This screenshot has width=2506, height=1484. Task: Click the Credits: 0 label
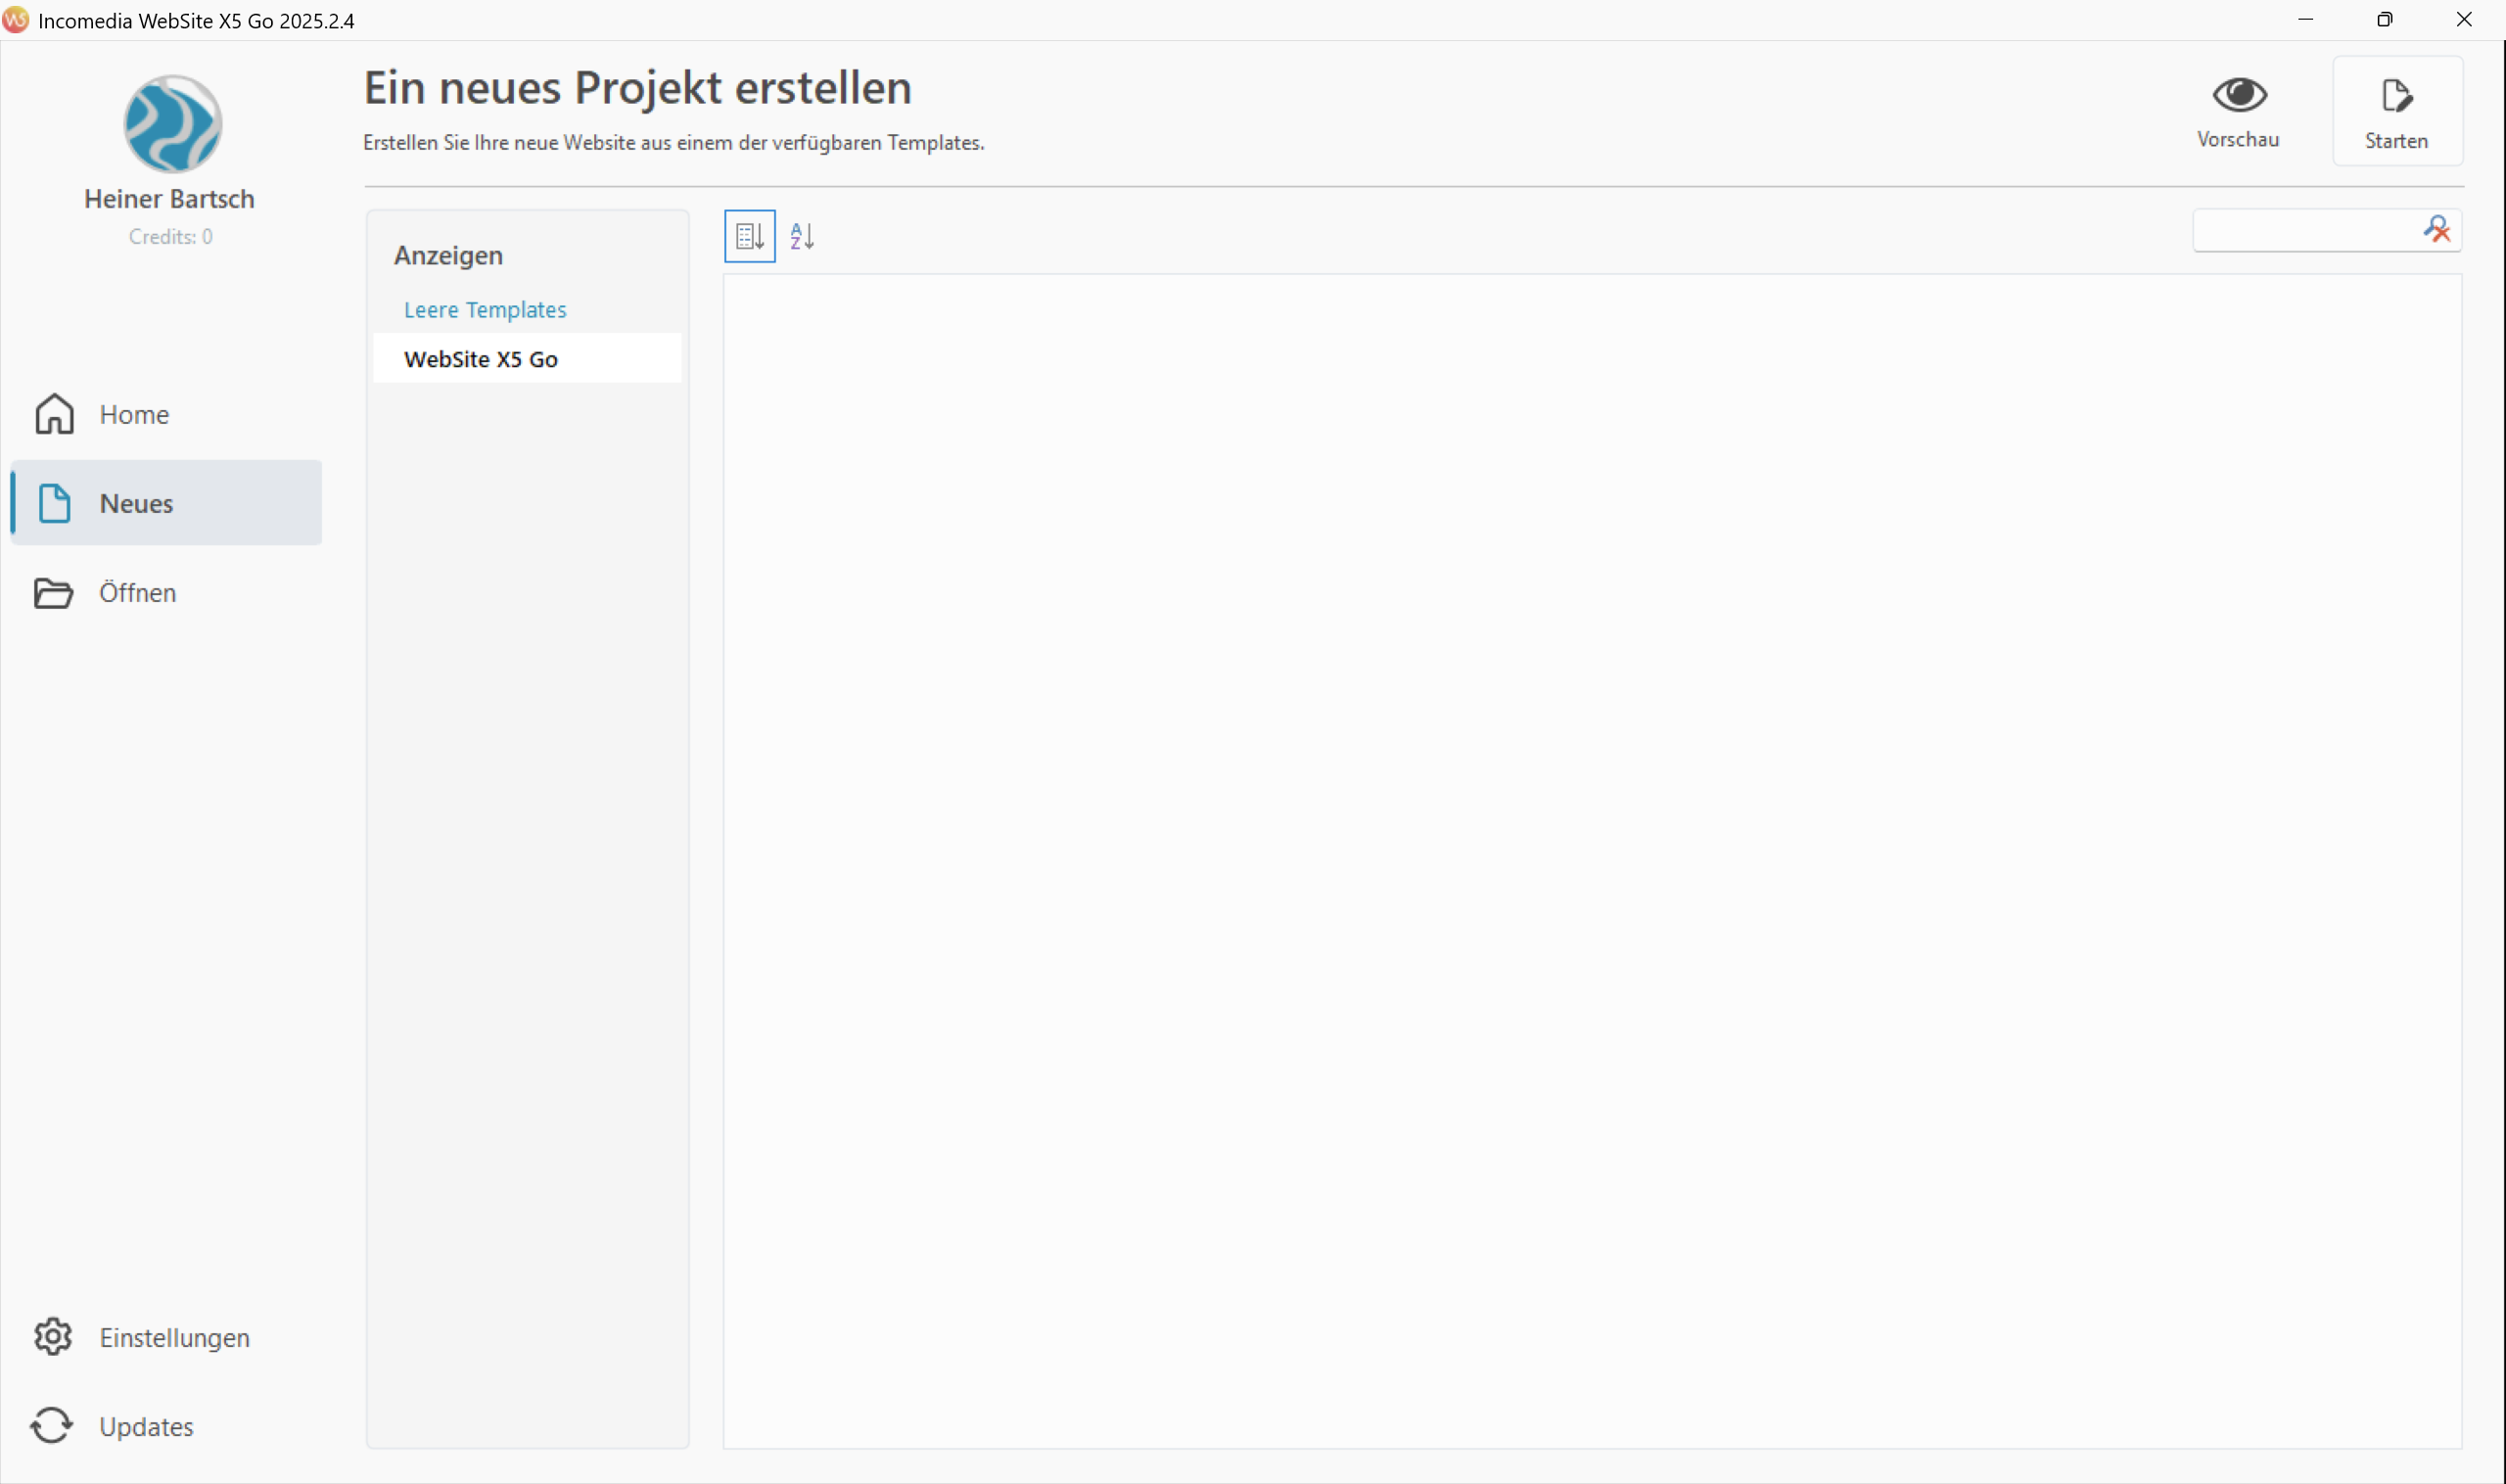coord(170,237)
